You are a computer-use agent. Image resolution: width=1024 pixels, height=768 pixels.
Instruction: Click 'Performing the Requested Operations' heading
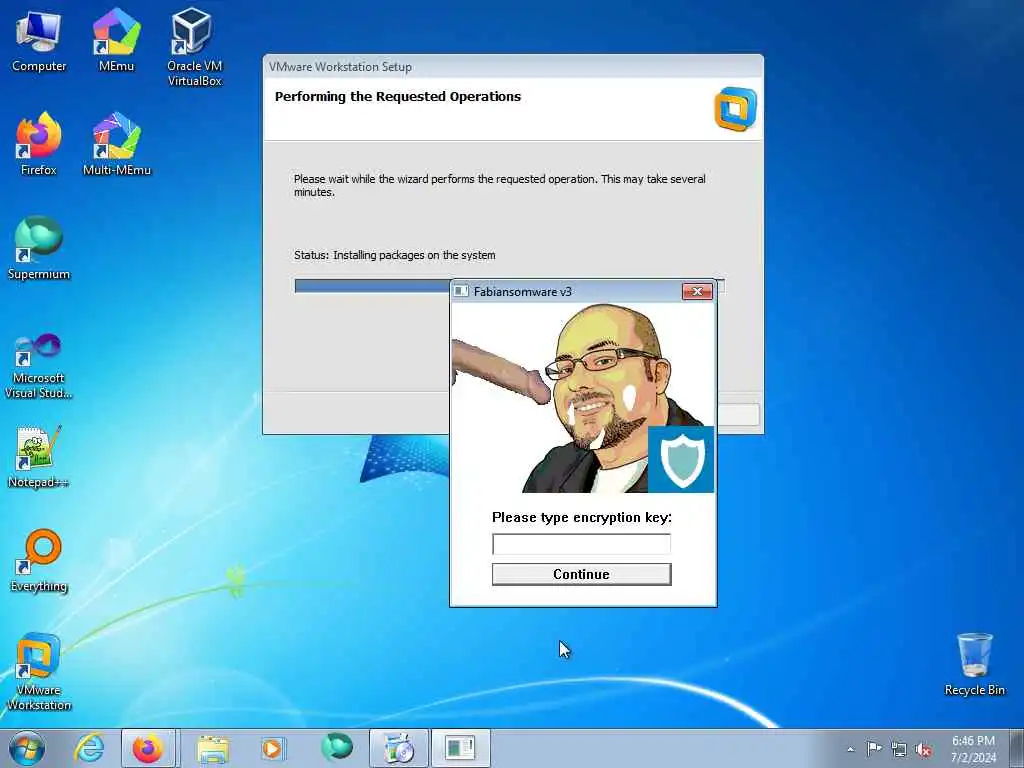click(x=398, y=97)
